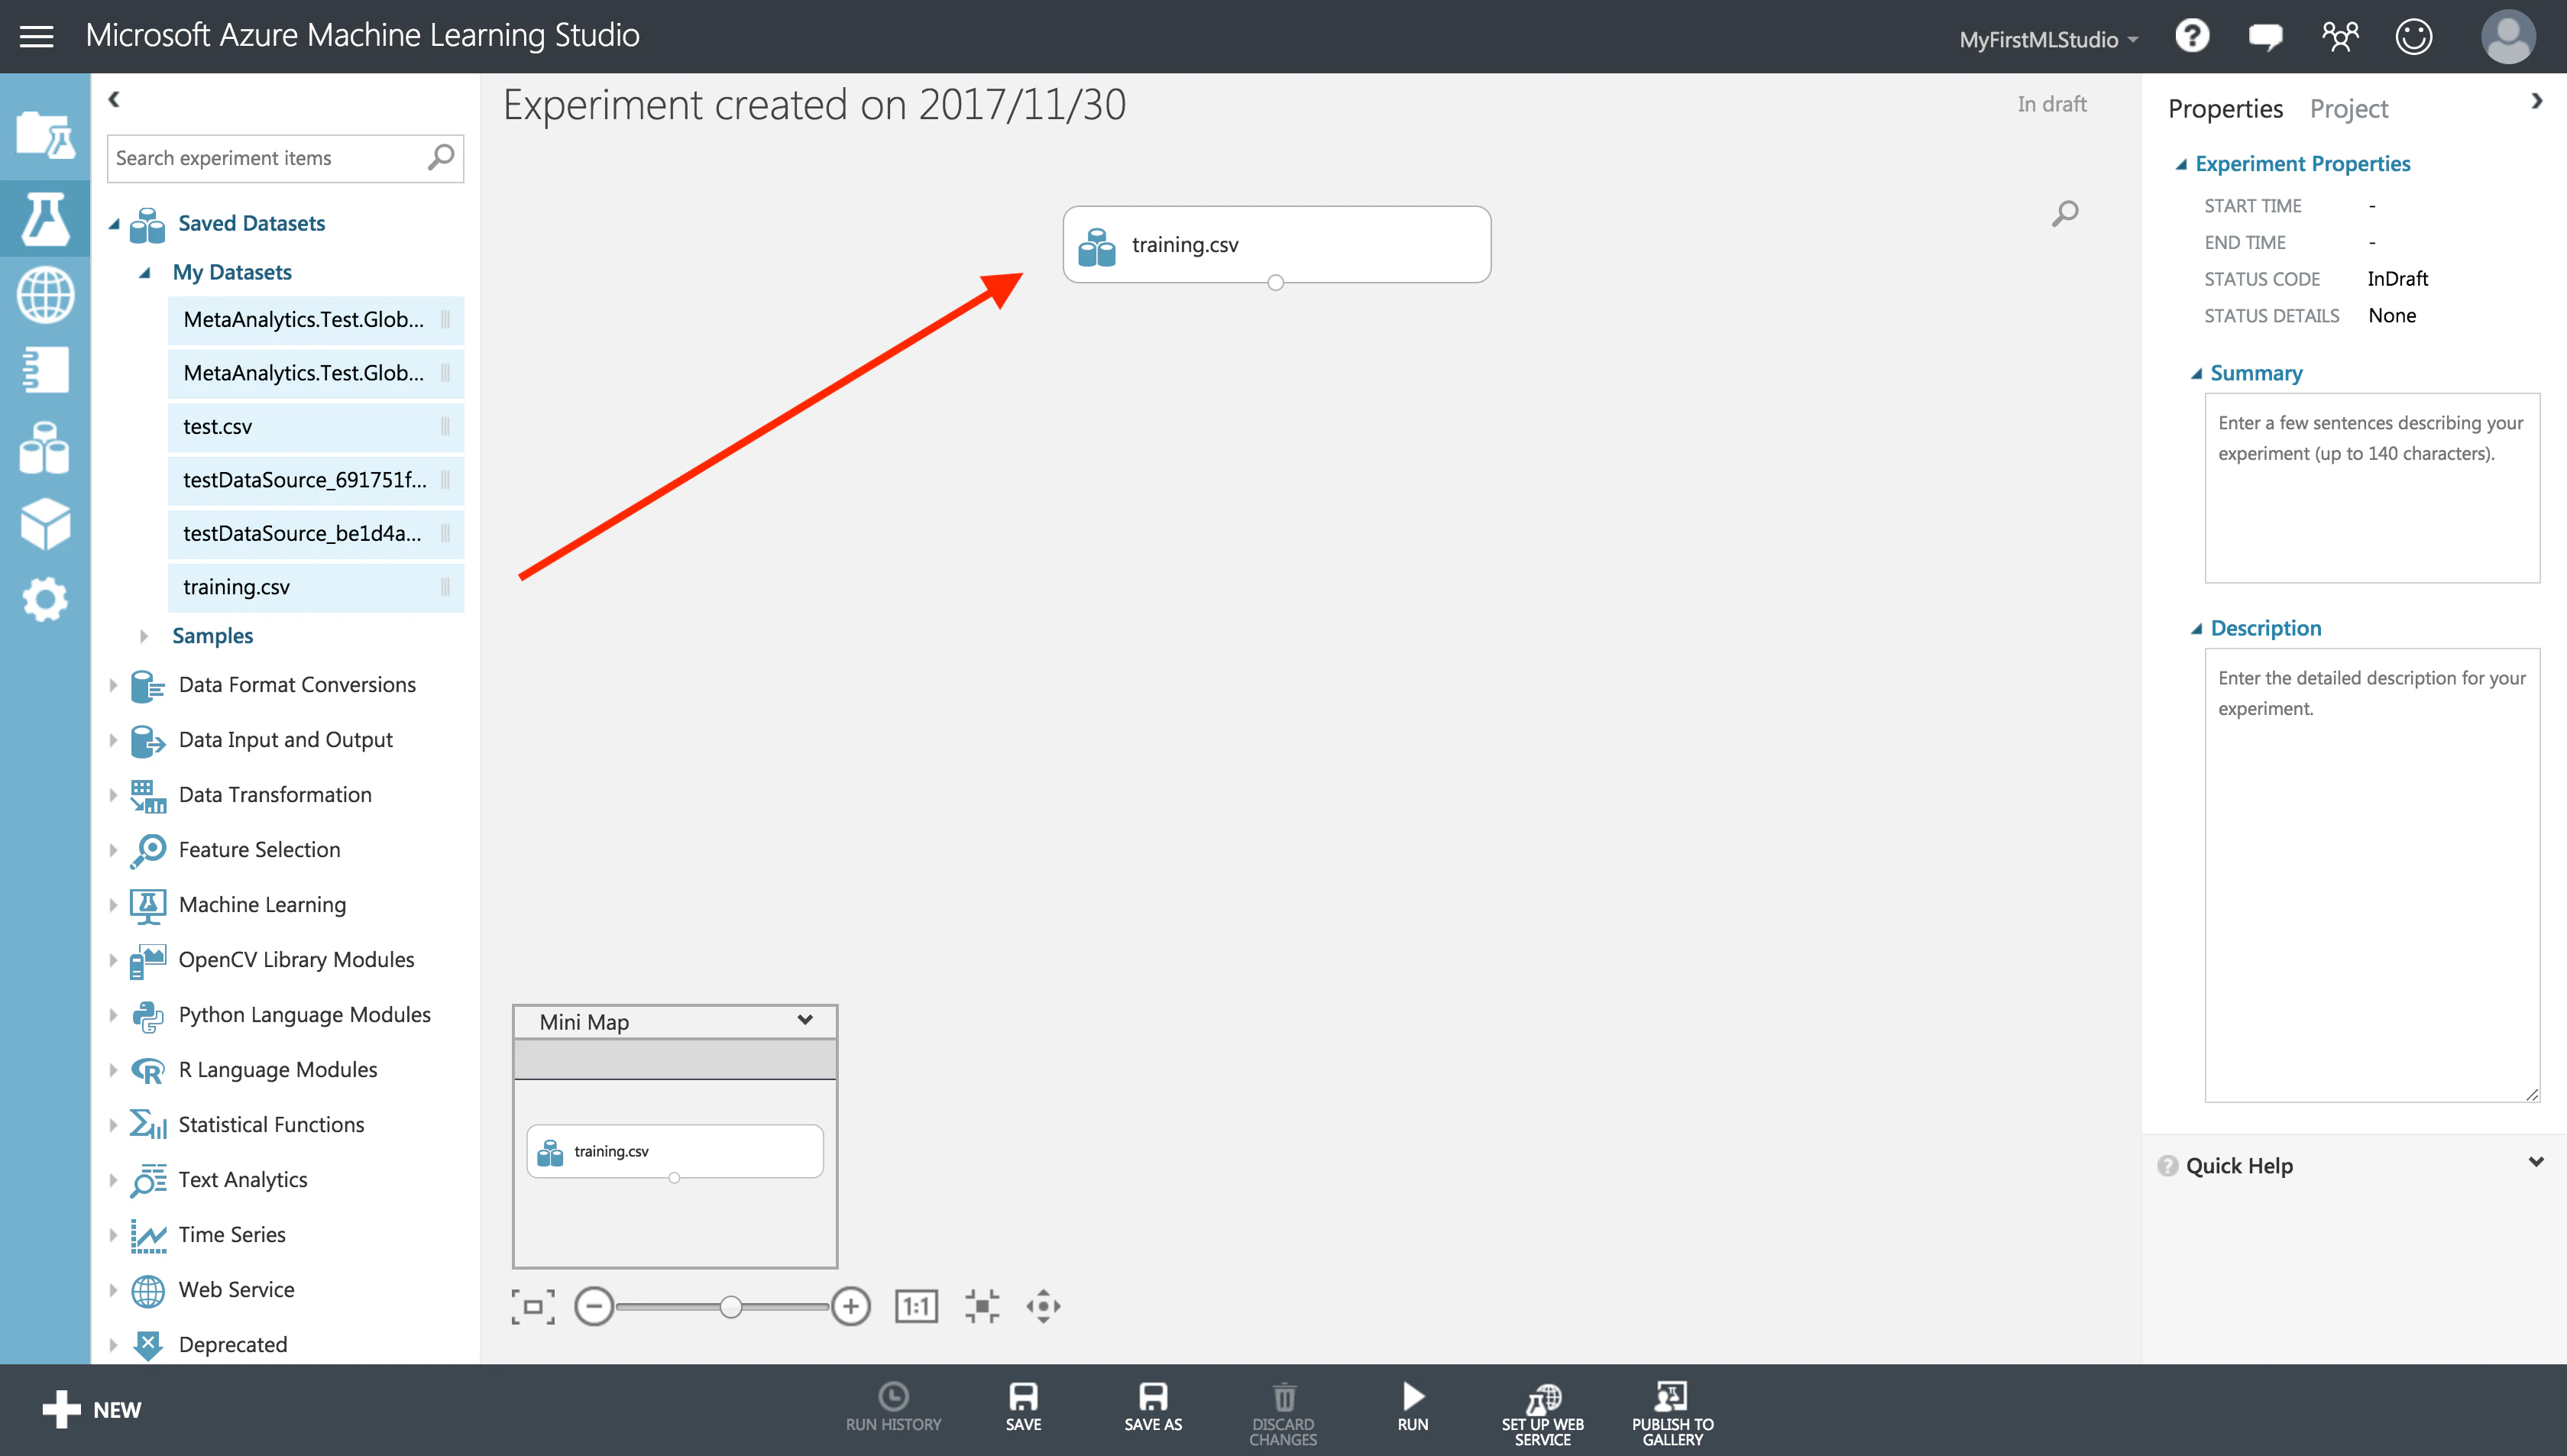Click the Description text box
This screenshot has width=2567, height=1456.
[2371, 875]
